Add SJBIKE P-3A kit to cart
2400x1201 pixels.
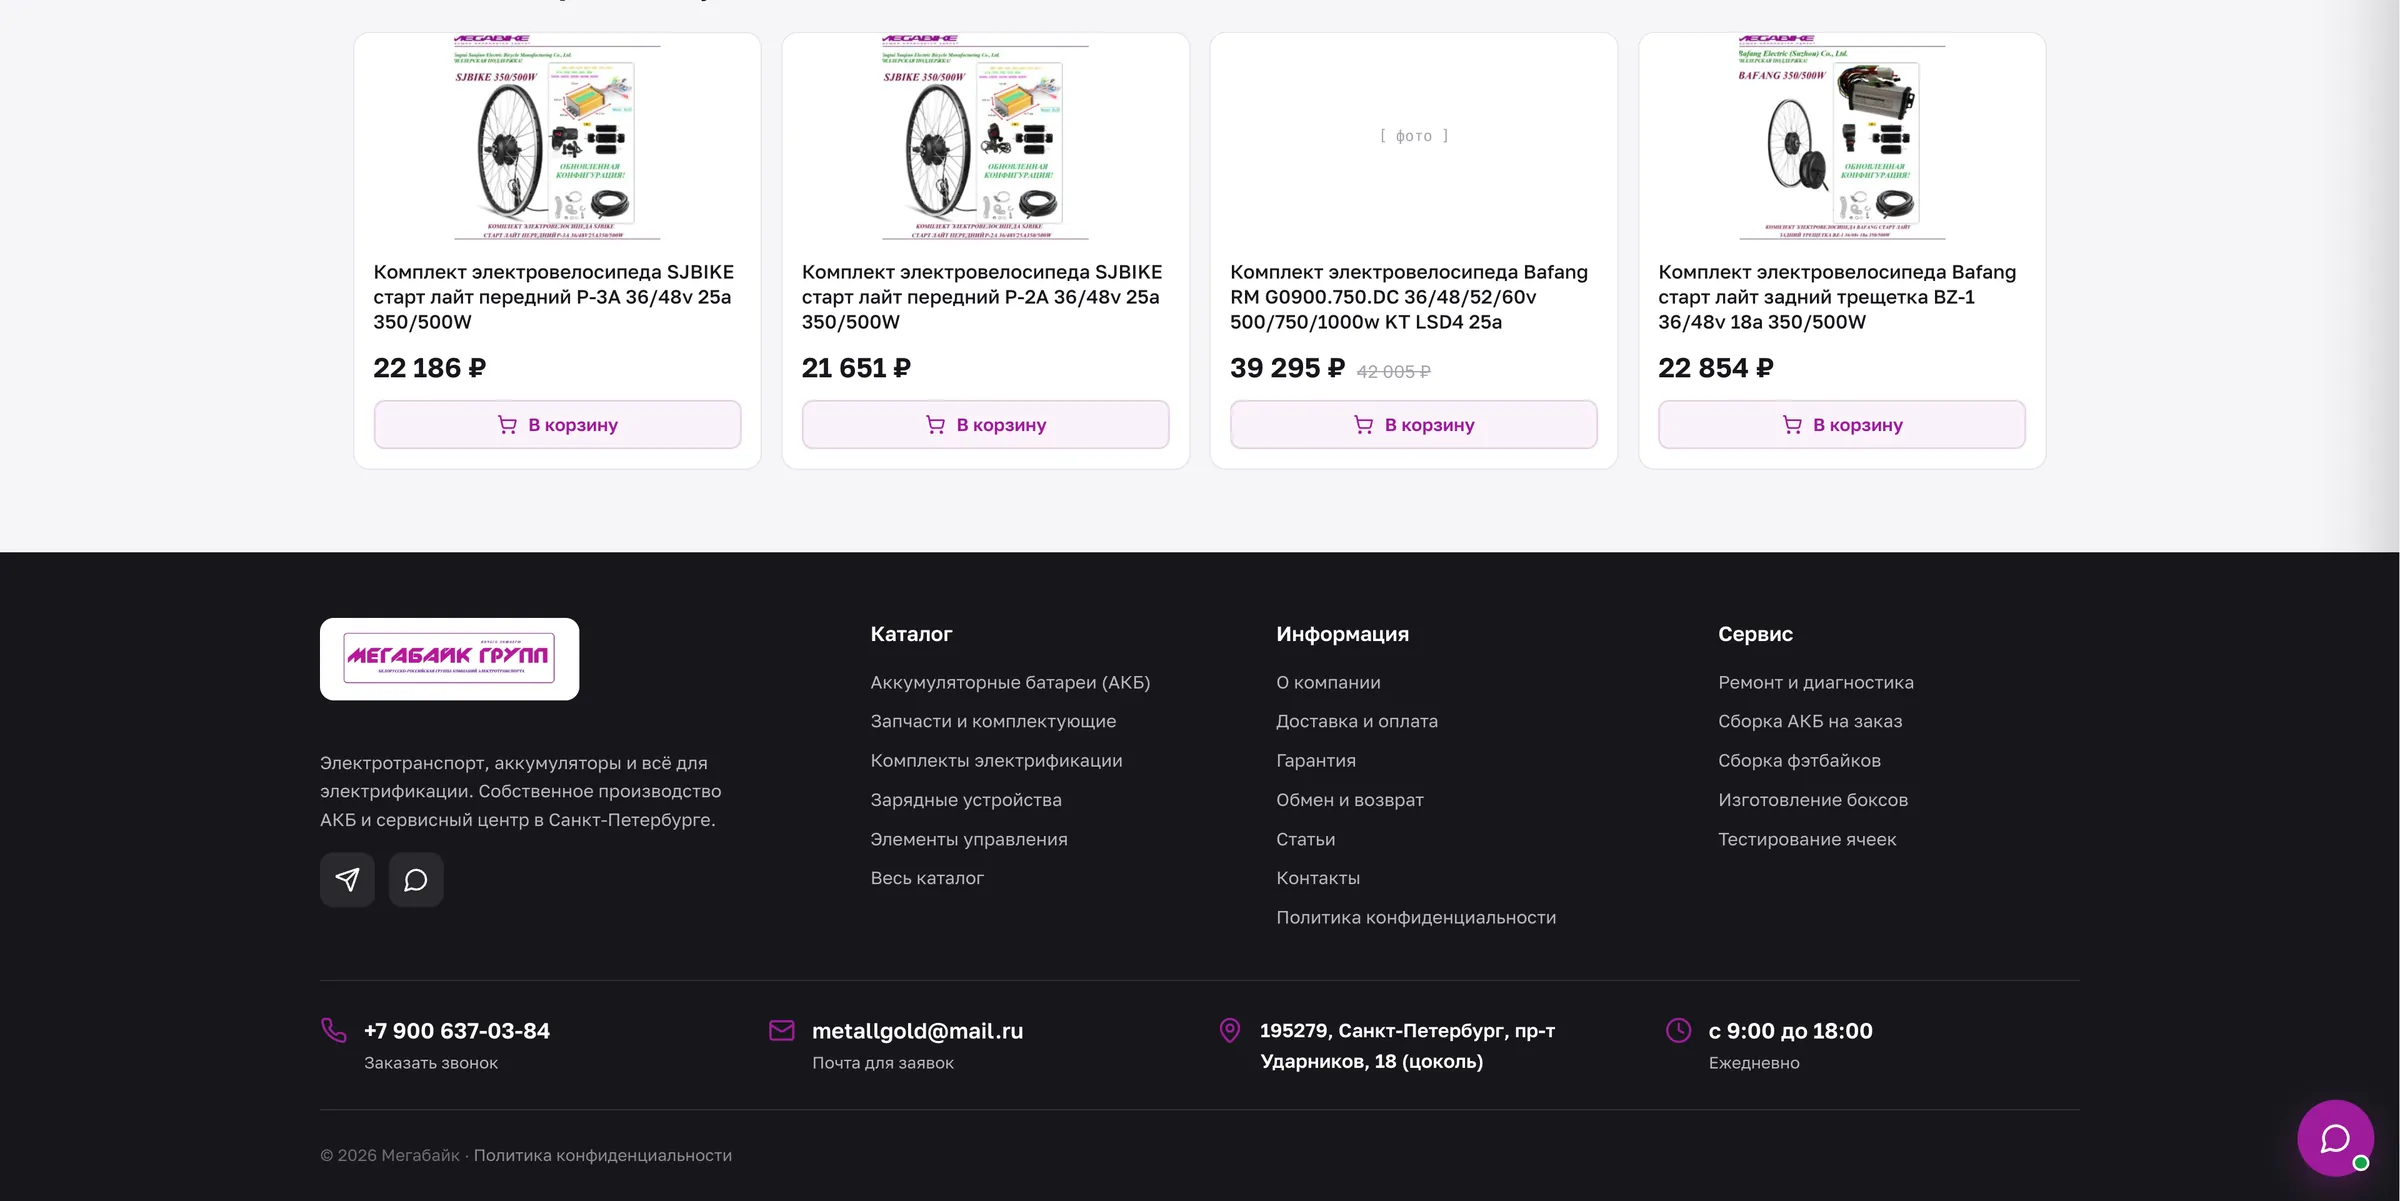[x=557, y=425]
